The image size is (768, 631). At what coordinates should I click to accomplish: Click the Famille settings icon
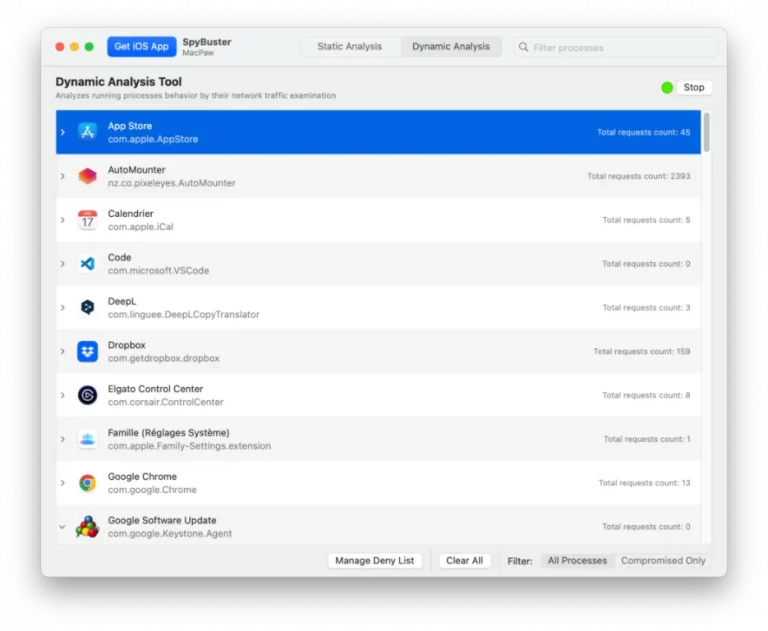(87, 439)
